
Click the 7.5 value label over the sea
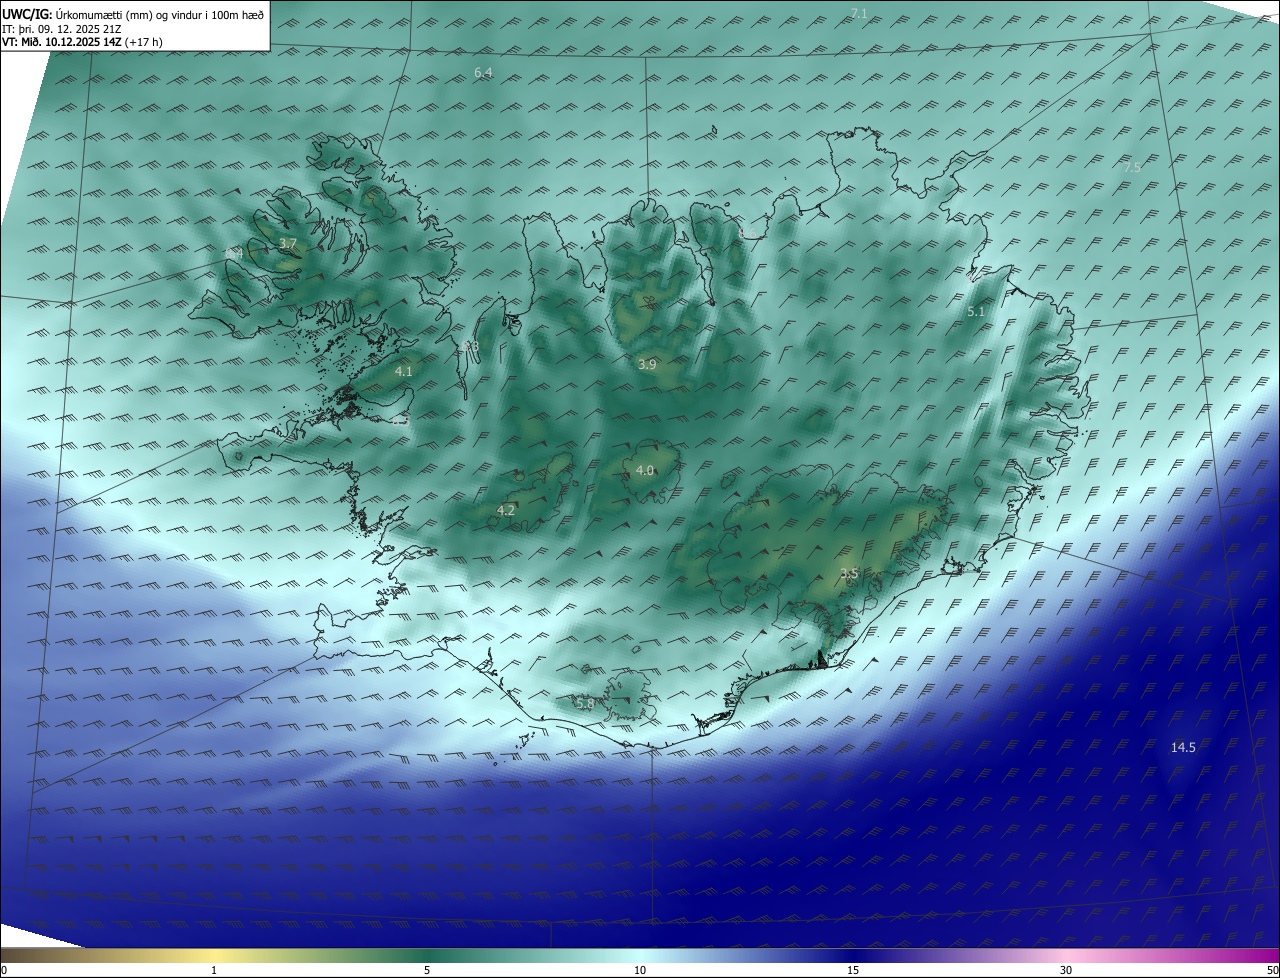tap(1132, 168)
